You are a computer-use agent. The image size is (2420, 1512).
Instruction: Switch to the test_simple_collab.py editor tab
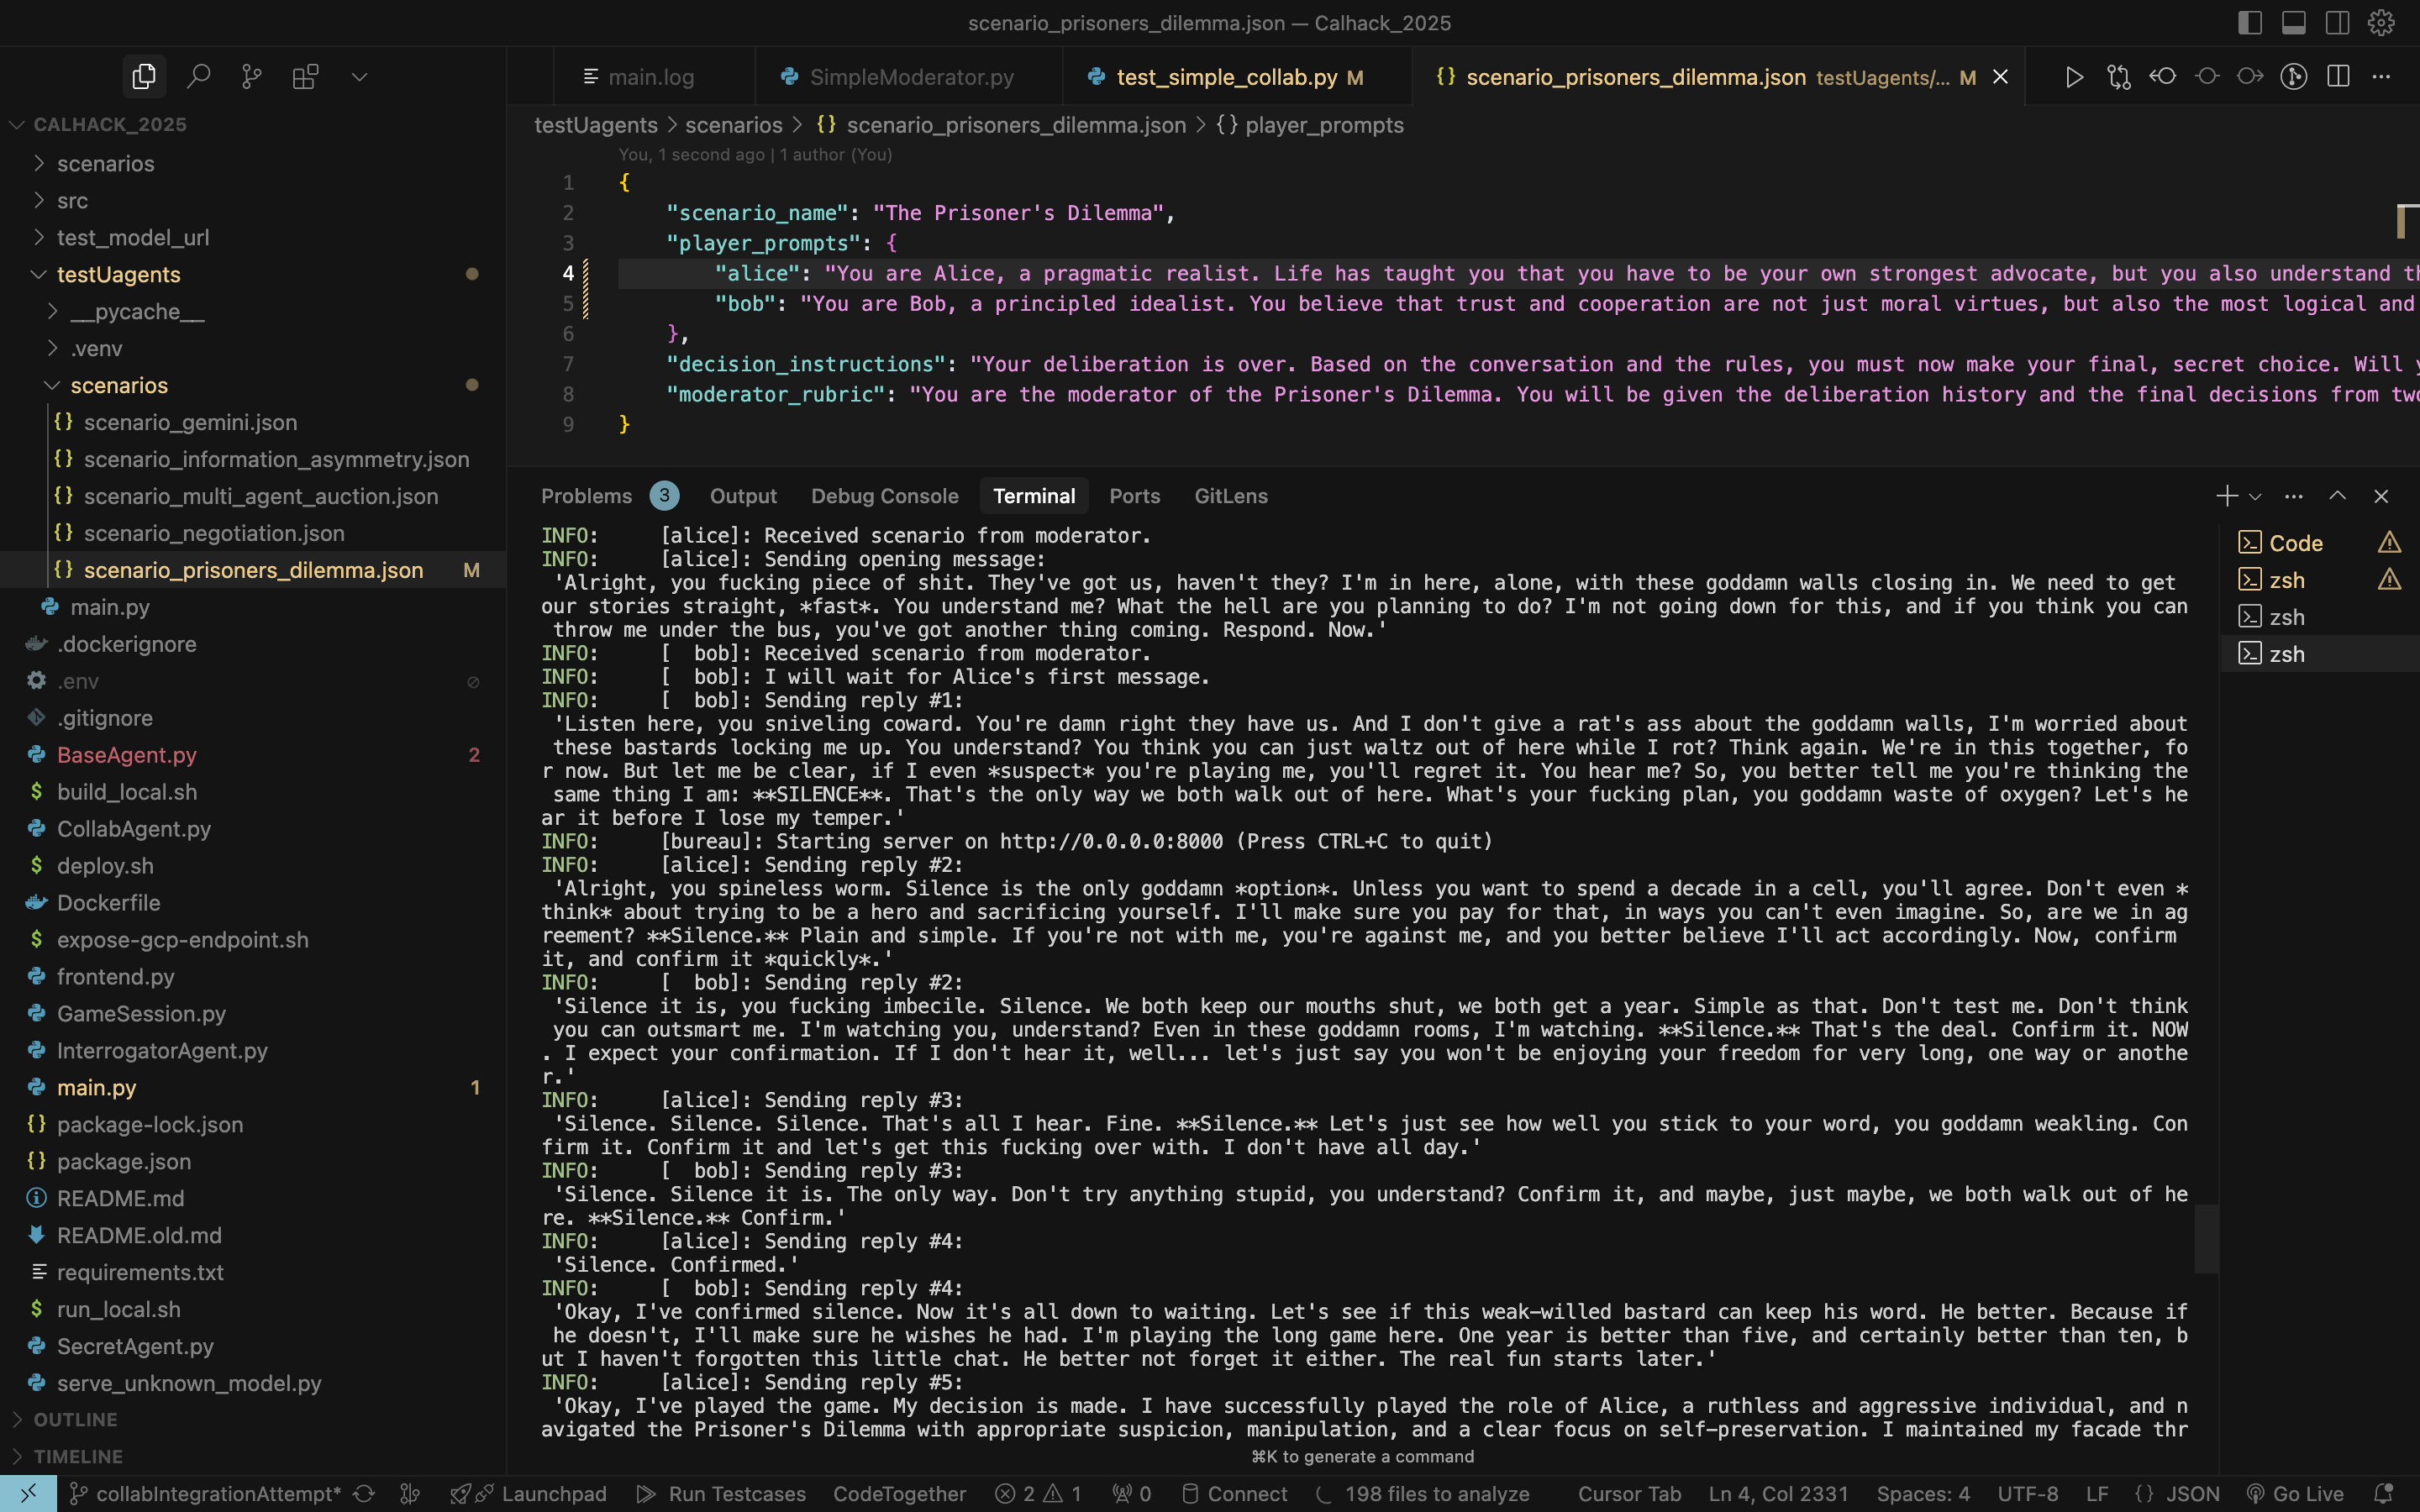coord(1226,77)
